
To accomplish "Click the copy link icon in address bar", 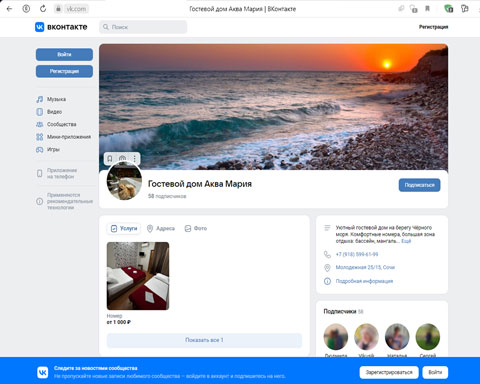I will [x=401, y=9].
